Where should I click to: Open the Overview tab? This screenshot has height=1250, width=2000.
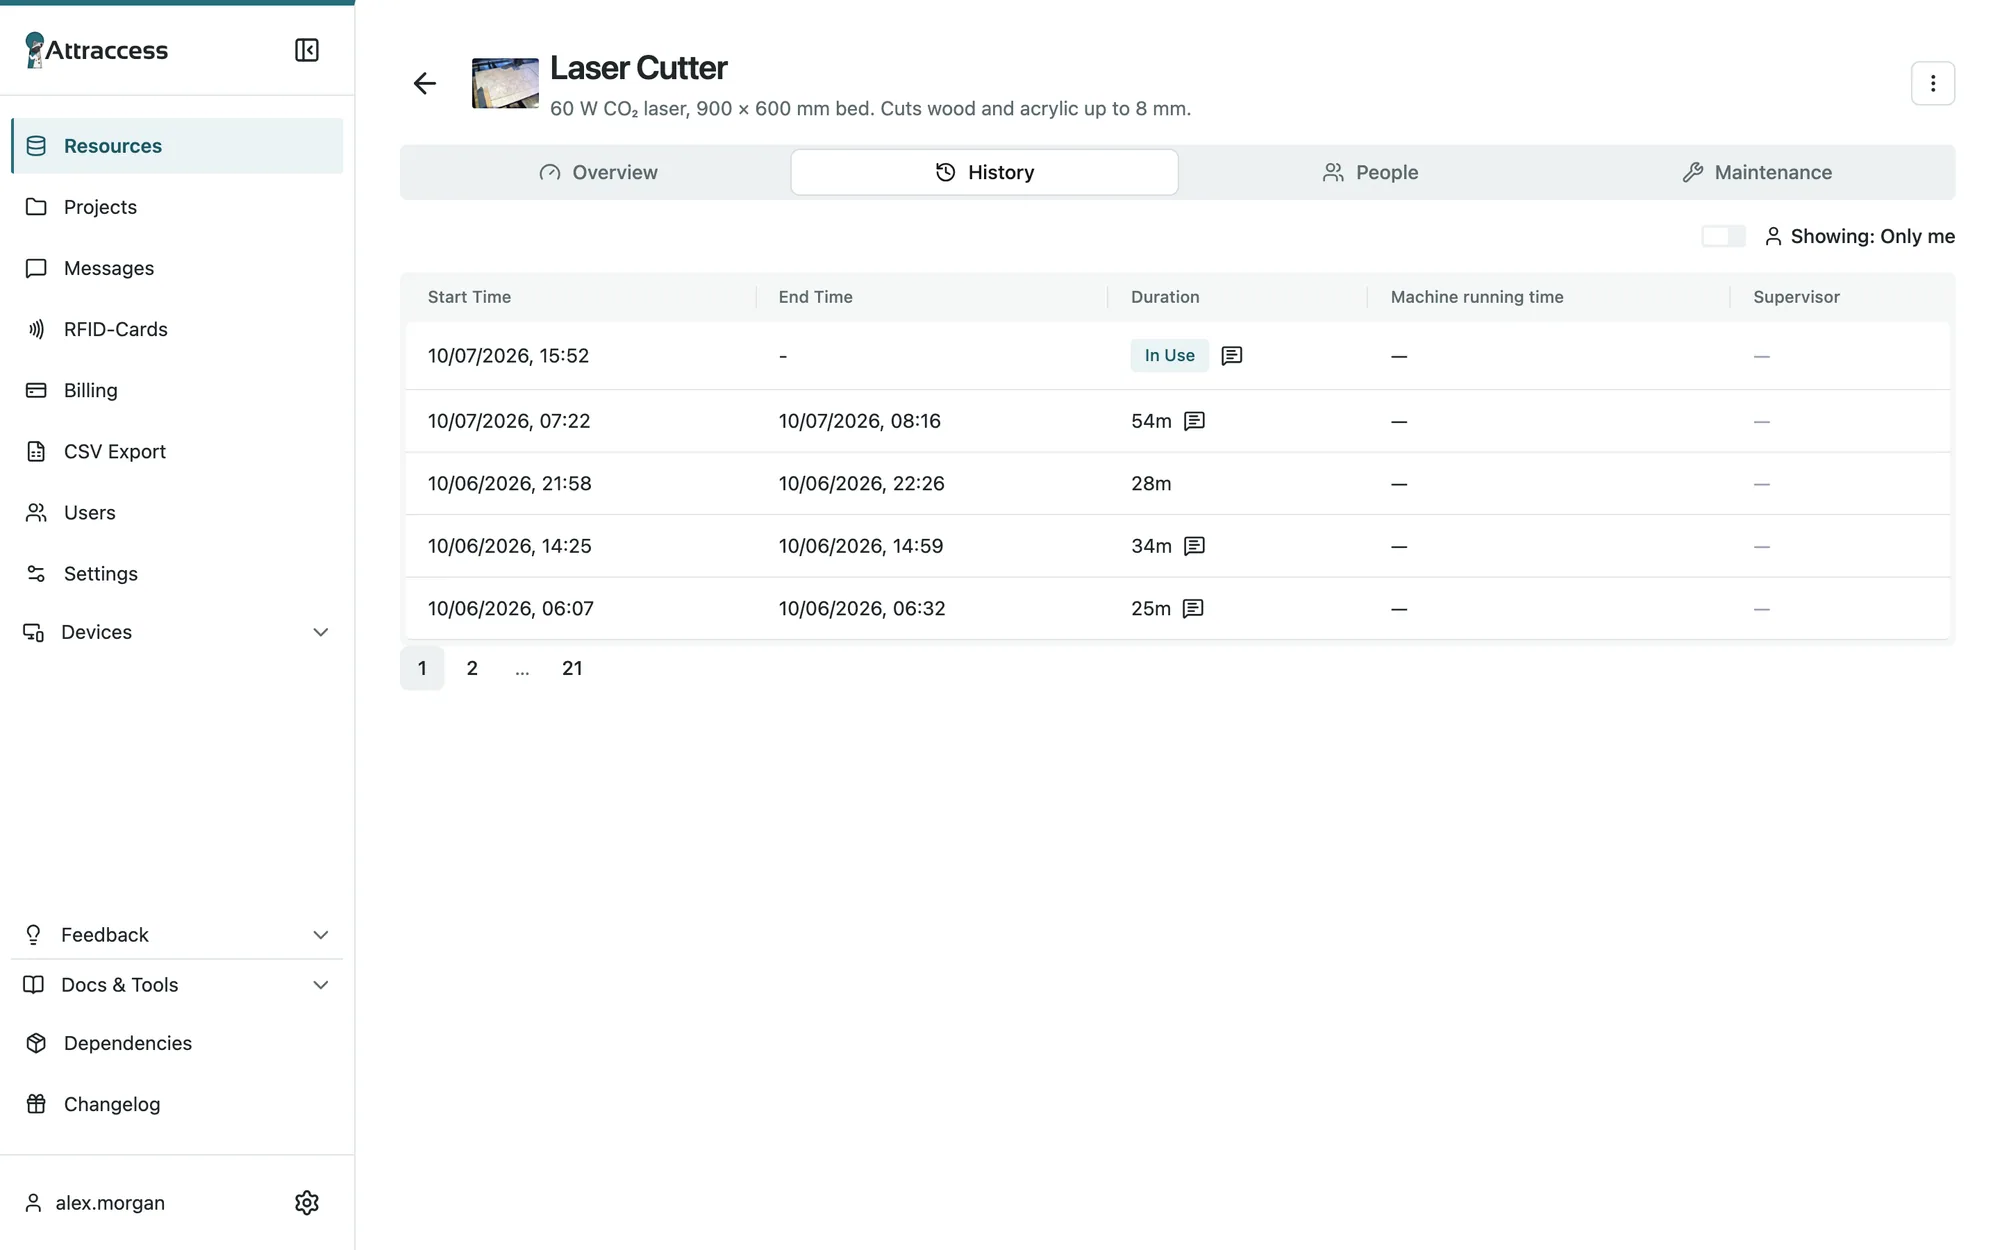click(598, 172)
